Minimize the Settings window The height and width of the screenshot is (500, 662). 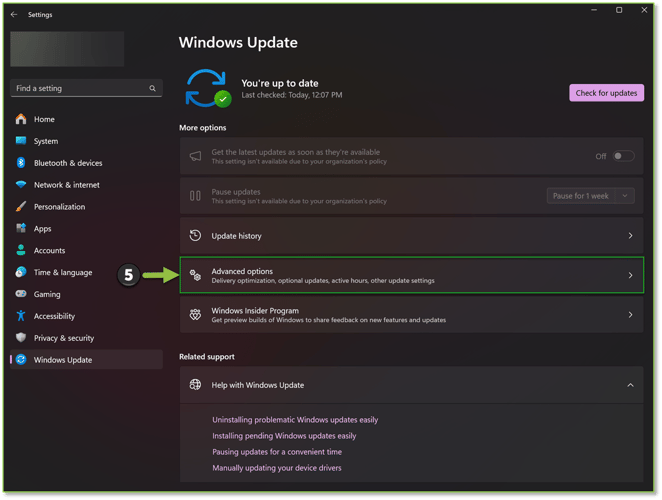click(594, 10)
